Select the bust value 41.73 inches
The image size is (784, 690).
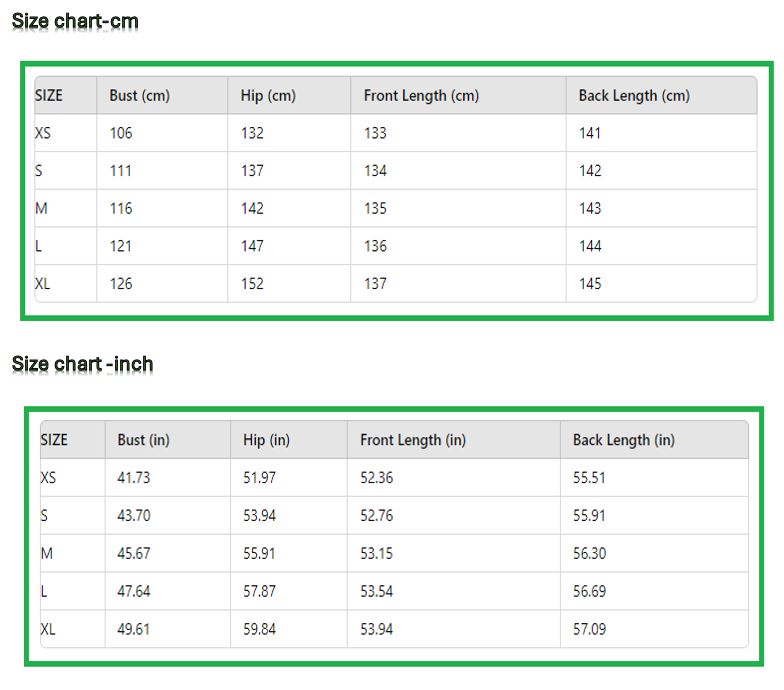pyautogui.click(x=134, y=478)
